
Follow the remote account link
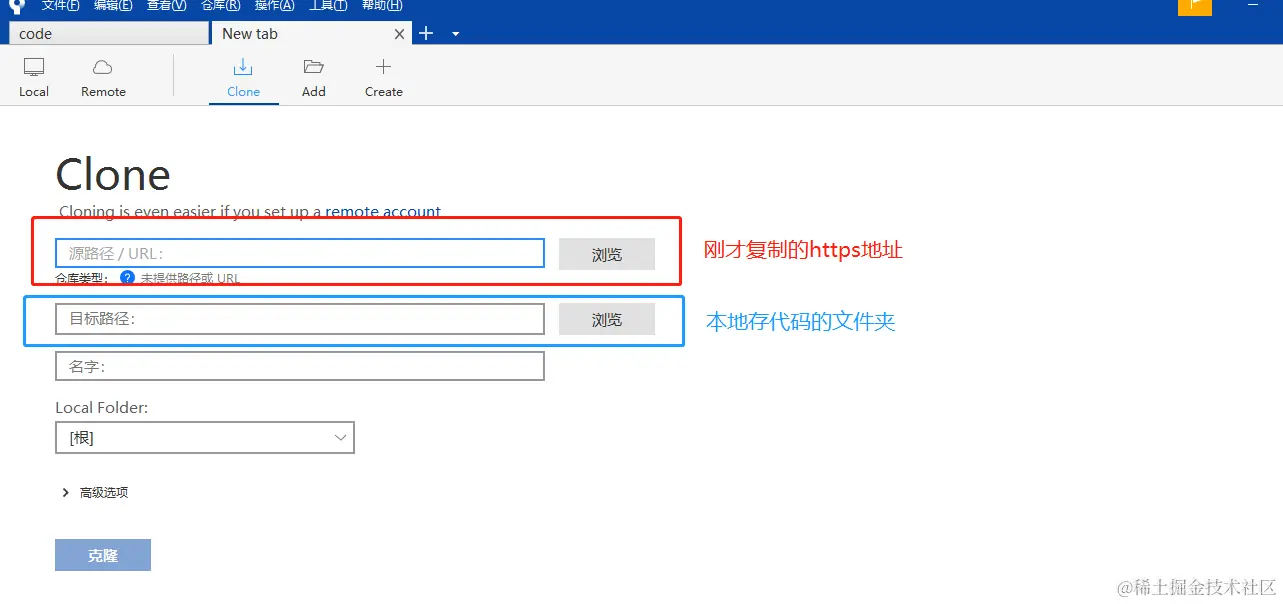(x=383, y=212)
